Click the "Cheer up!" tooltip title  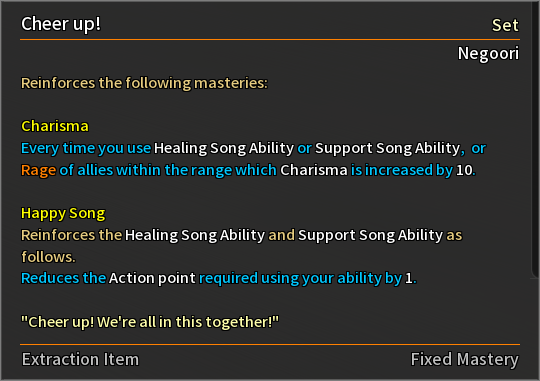tap(61, 24)
